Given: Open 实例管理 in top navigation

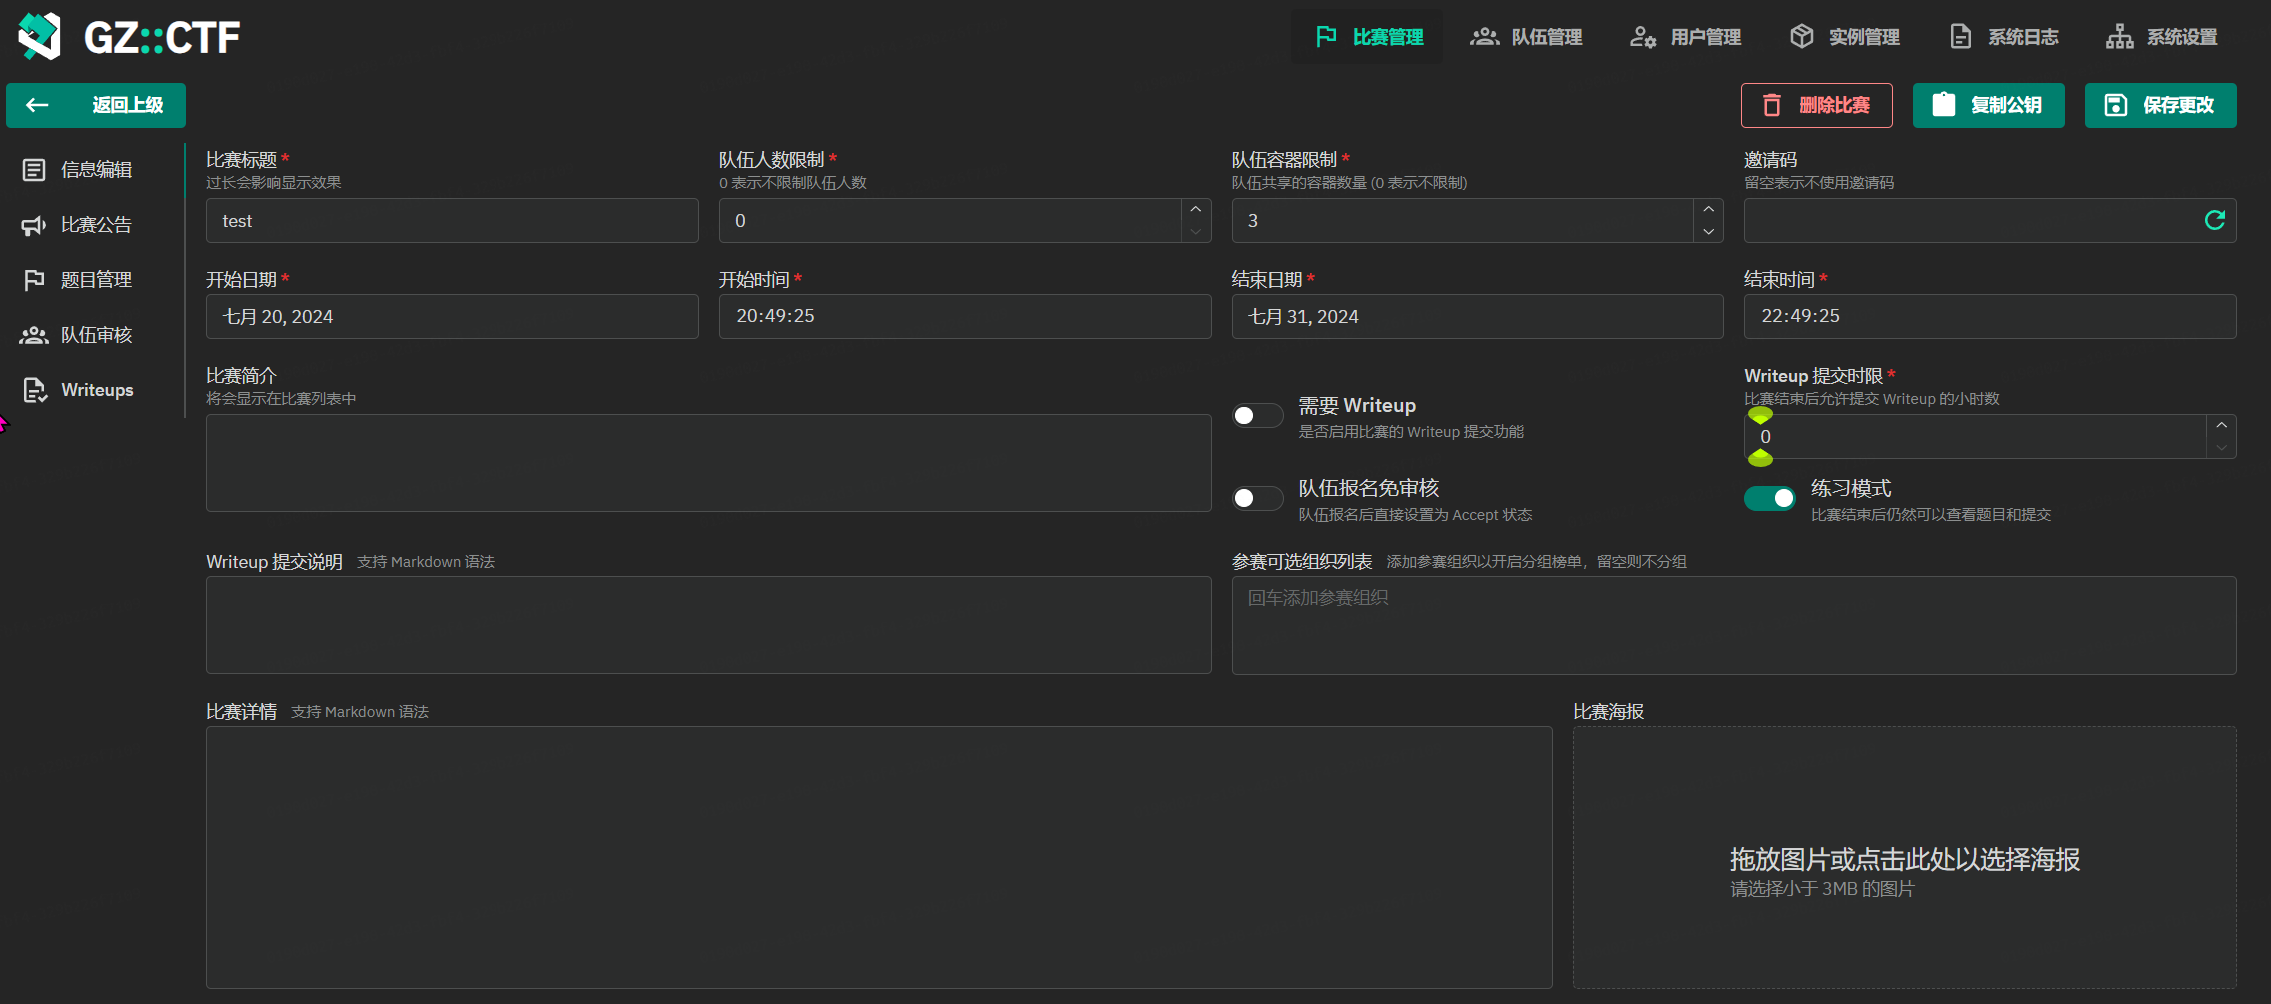Looking at the screenshot, I should (1844, 37).
